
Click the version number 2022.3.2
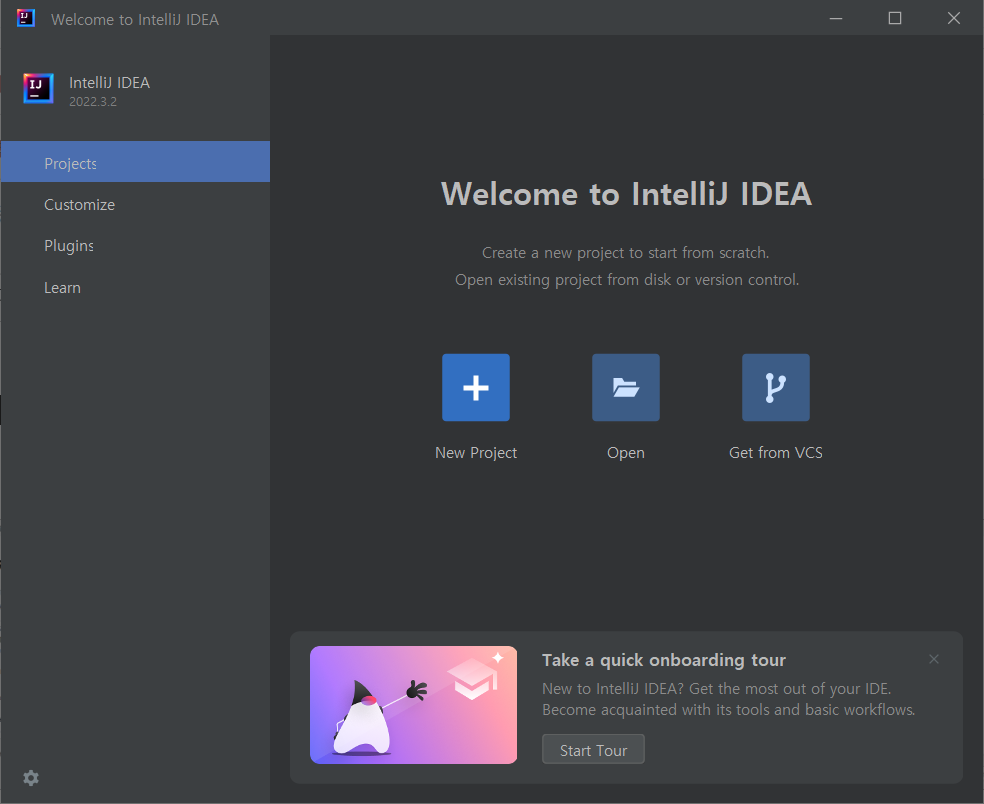[x=92, y=100]
